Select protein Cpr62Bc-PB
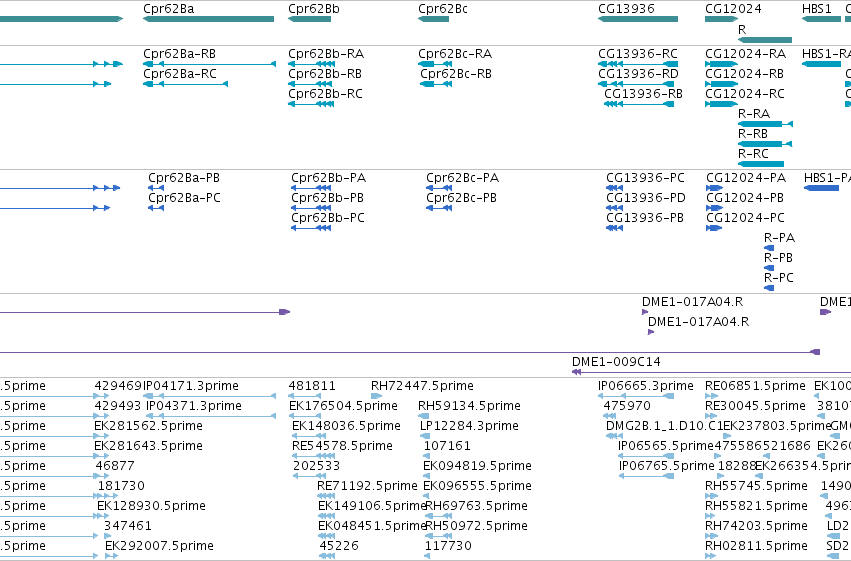851x561 pixels. [x=439, y=208]
